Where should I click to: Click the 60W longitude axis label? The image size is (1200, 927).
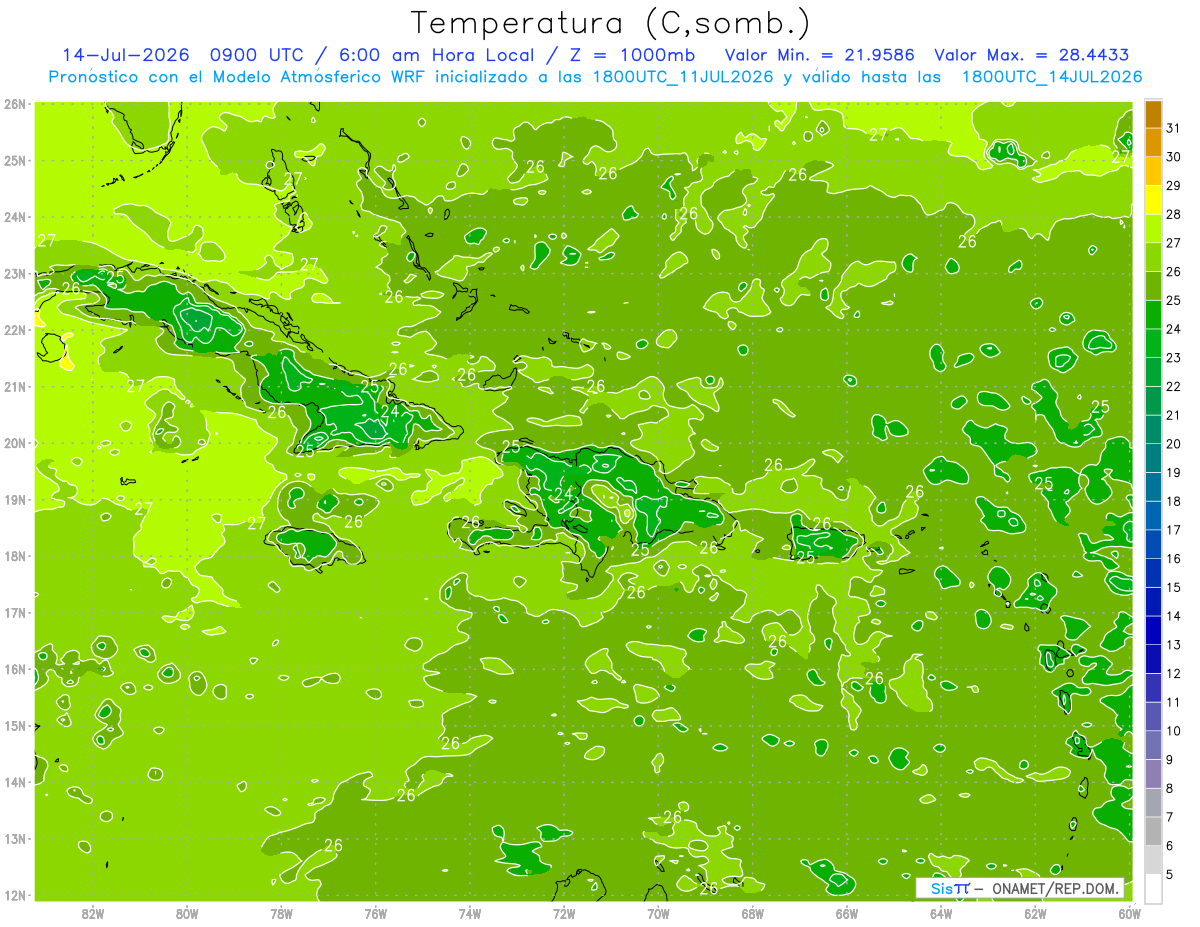point(1129,913)
